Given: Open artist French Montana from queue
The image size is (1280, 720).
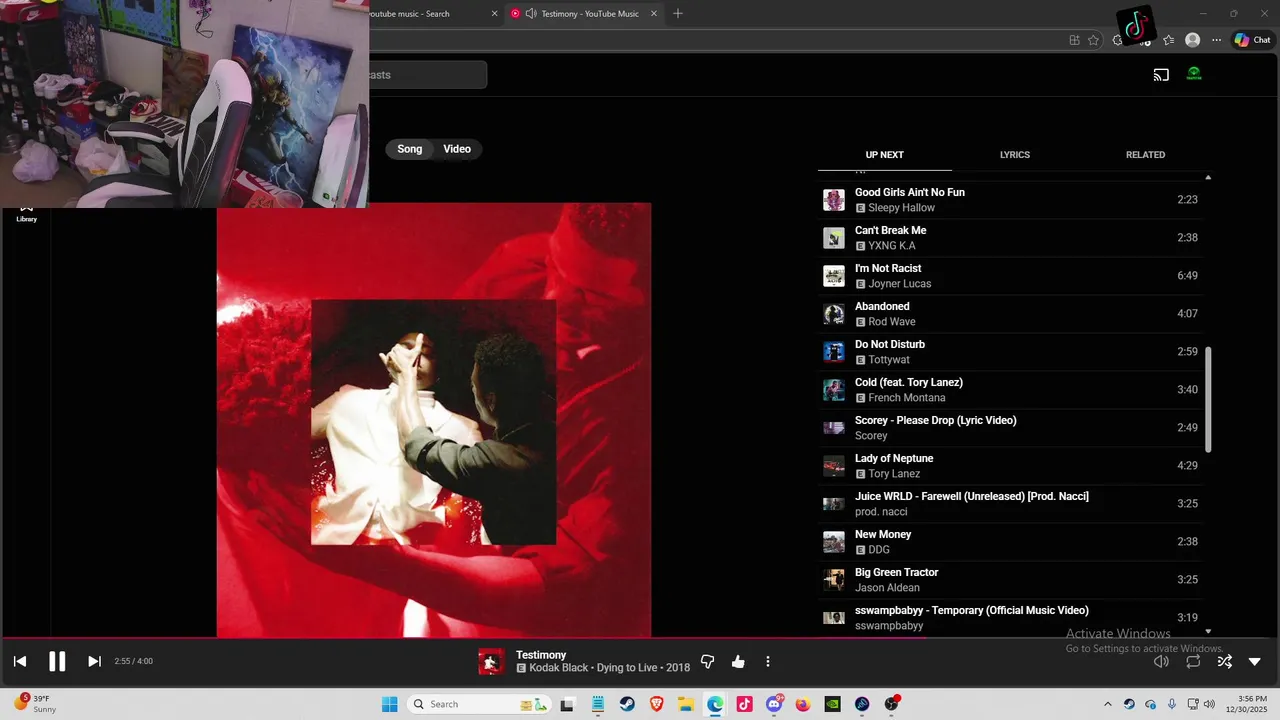Looking at the screenshot, I should (x=906, y=398).
